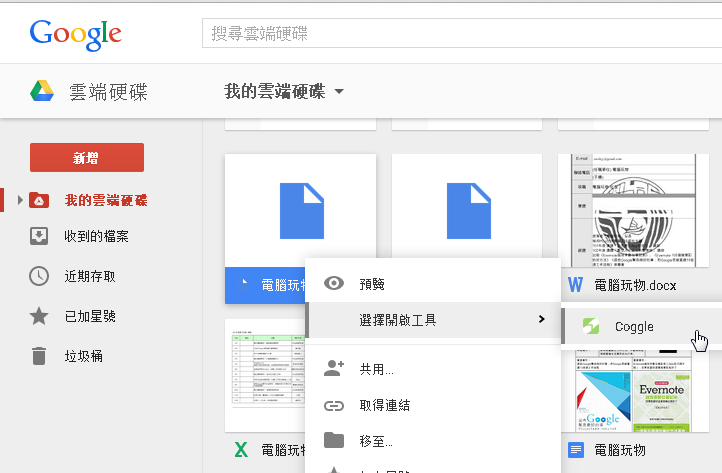Expand the 選擇開啟工具 submenu arrow
Viewport: 722px width, 473px height.
click(x=541, y=319)
